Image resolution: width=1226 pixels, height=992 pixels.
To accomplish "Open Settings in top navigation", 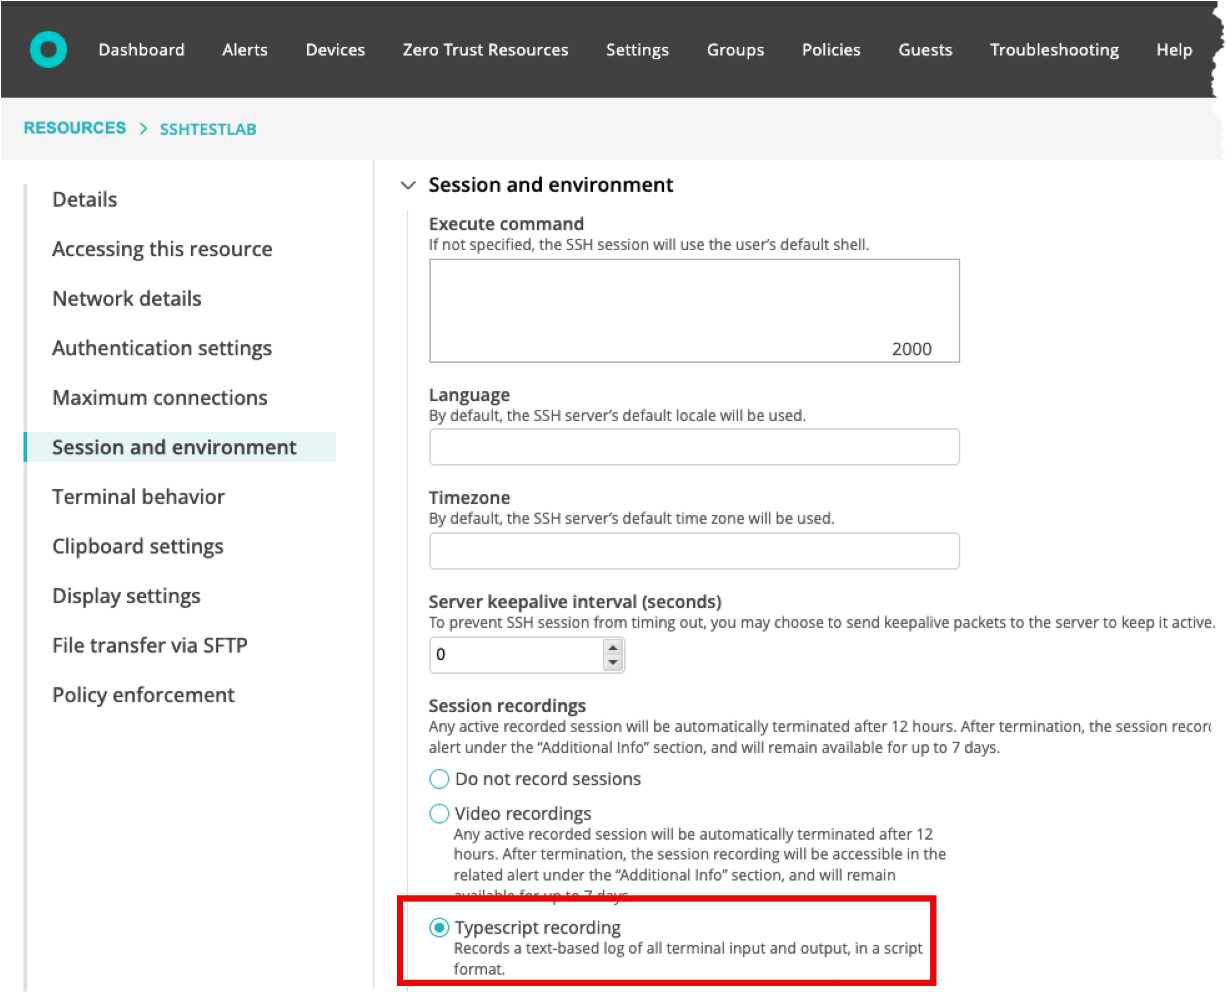I will 637,50.
